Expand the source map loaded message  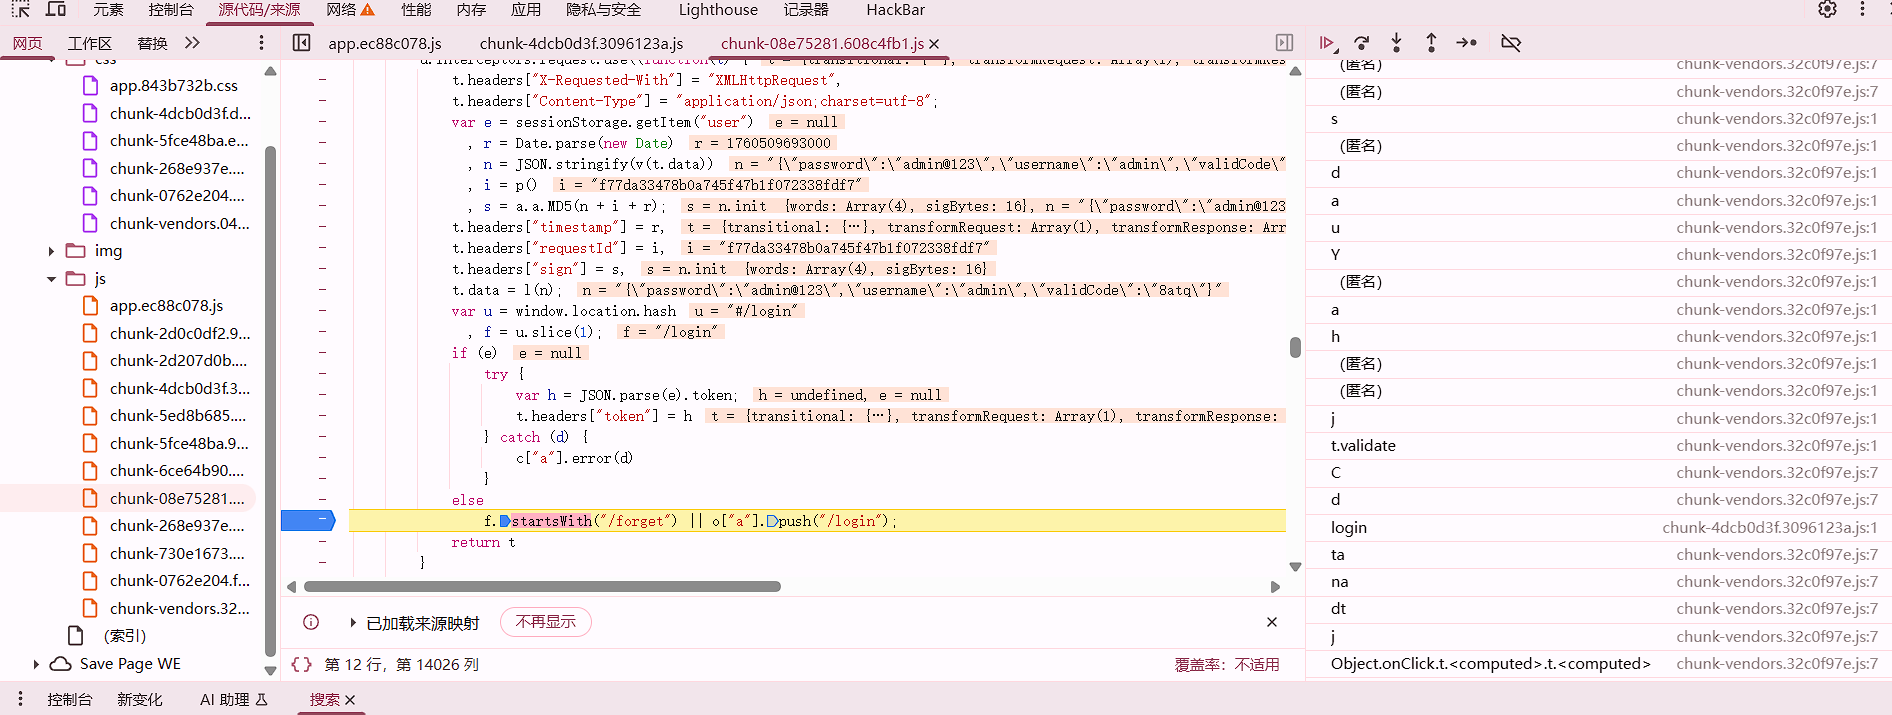point(353,623)
